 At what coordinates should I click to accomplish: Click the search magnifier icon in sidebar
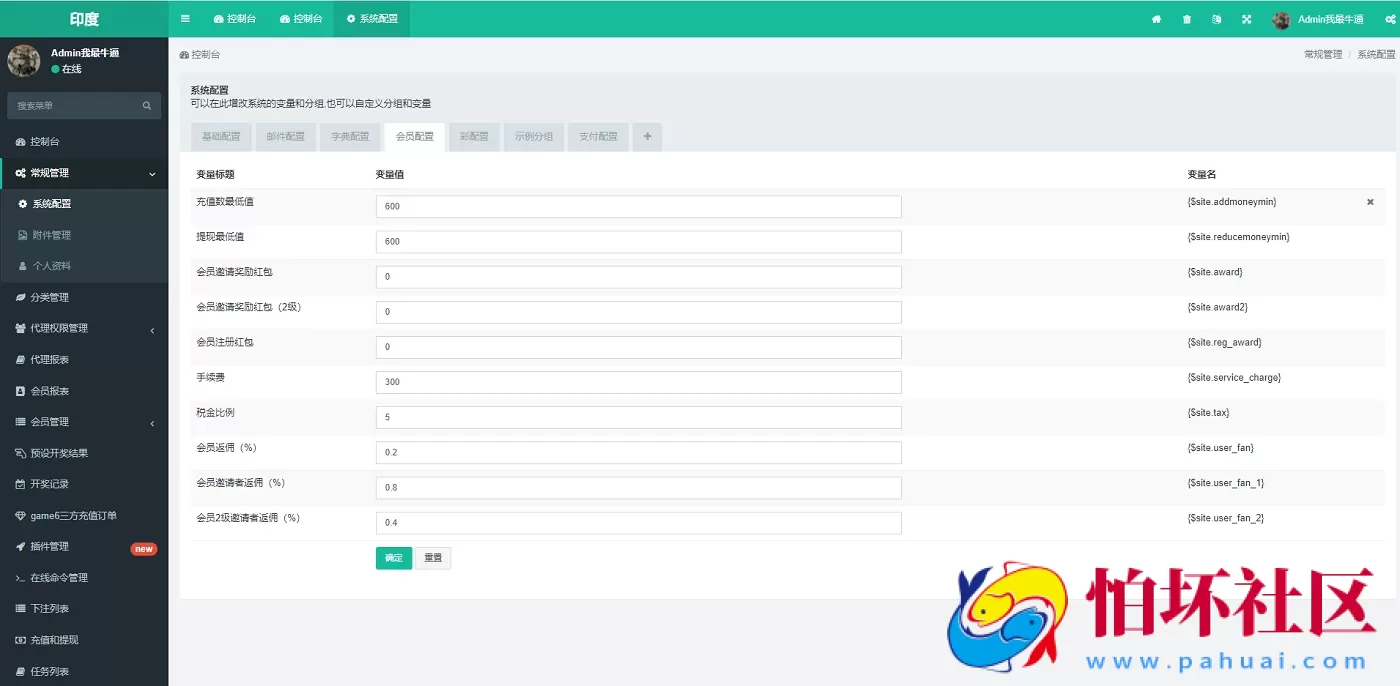(x=146, y=106)
